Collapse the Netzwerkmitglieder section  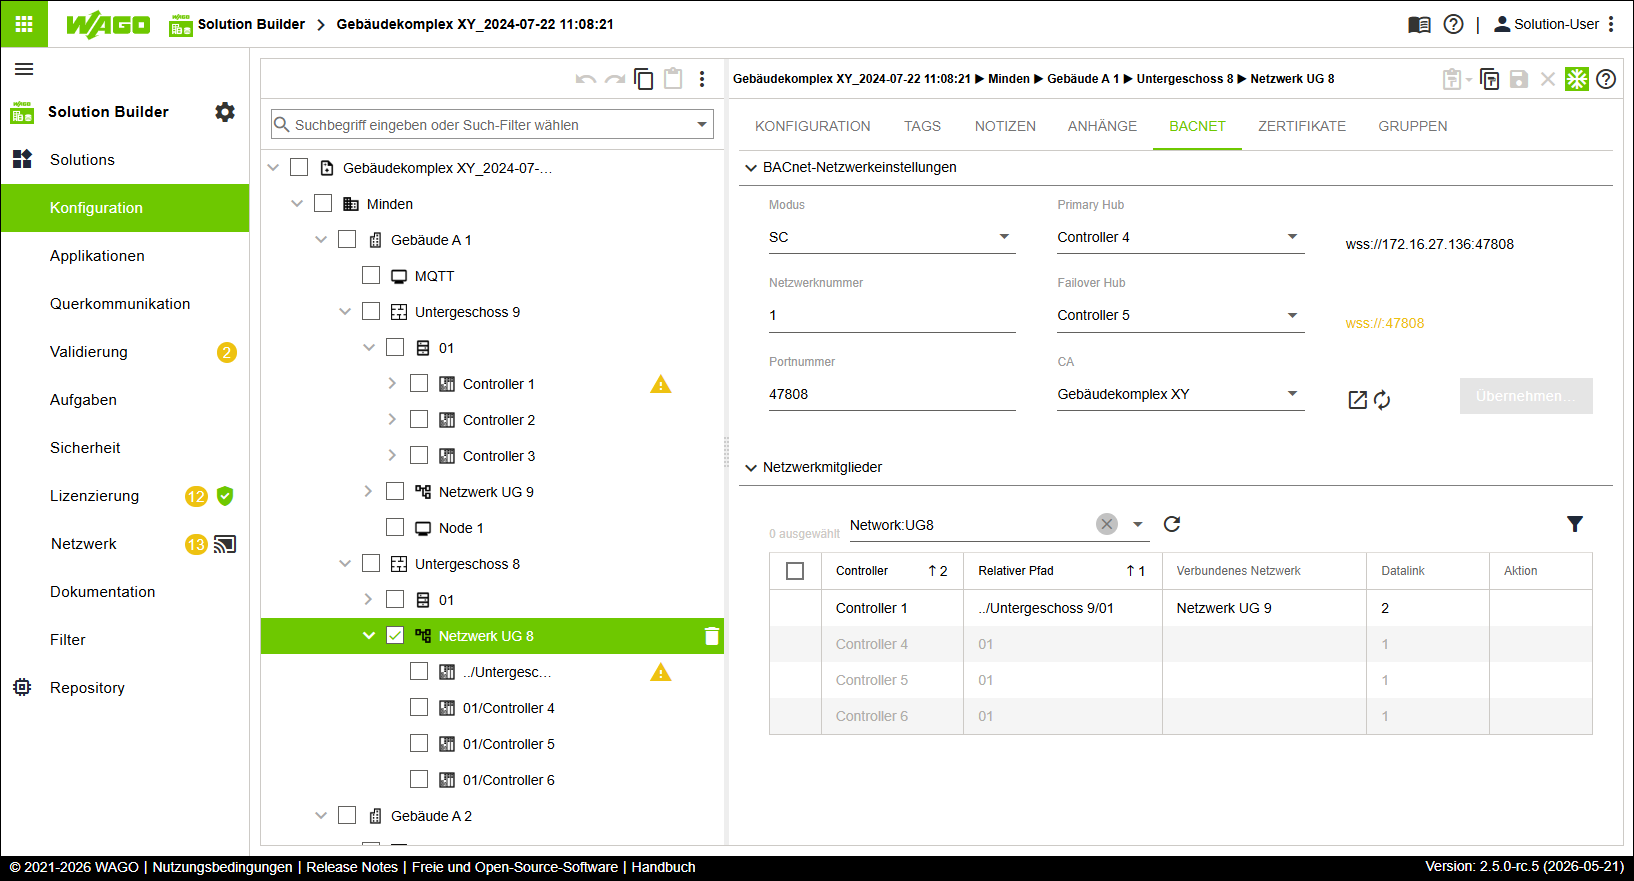pos(751,468)
